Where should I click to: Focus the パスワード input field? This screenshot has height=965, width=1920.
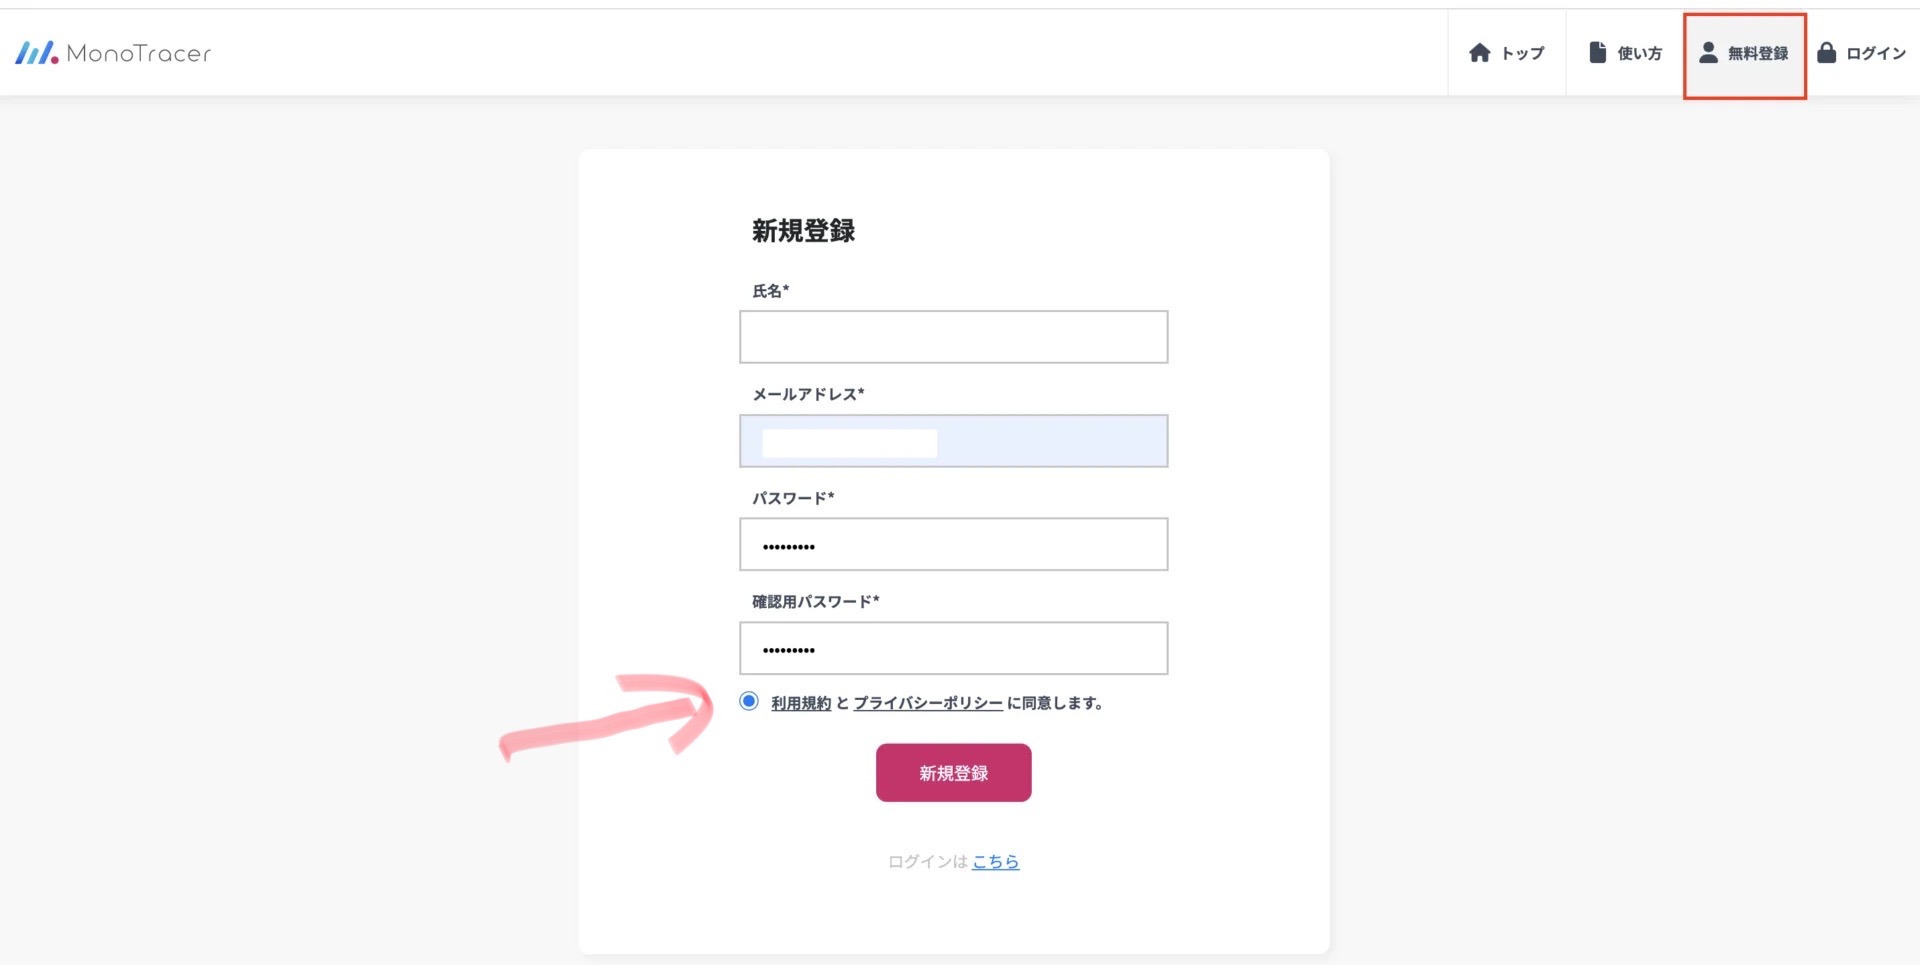pyautogui.click(x=954, y=544)
